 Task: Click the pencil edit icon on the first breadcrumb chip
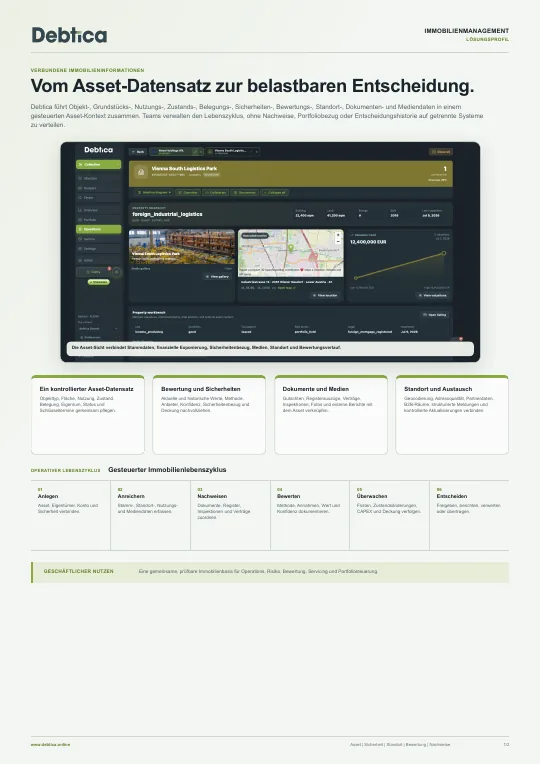tap(195, 152)
